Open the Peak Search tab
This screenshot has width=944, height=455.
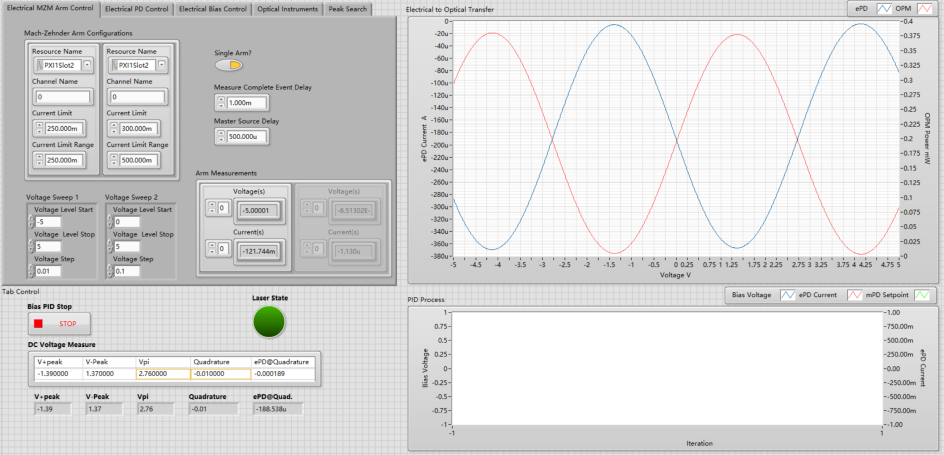pos(347,10)
